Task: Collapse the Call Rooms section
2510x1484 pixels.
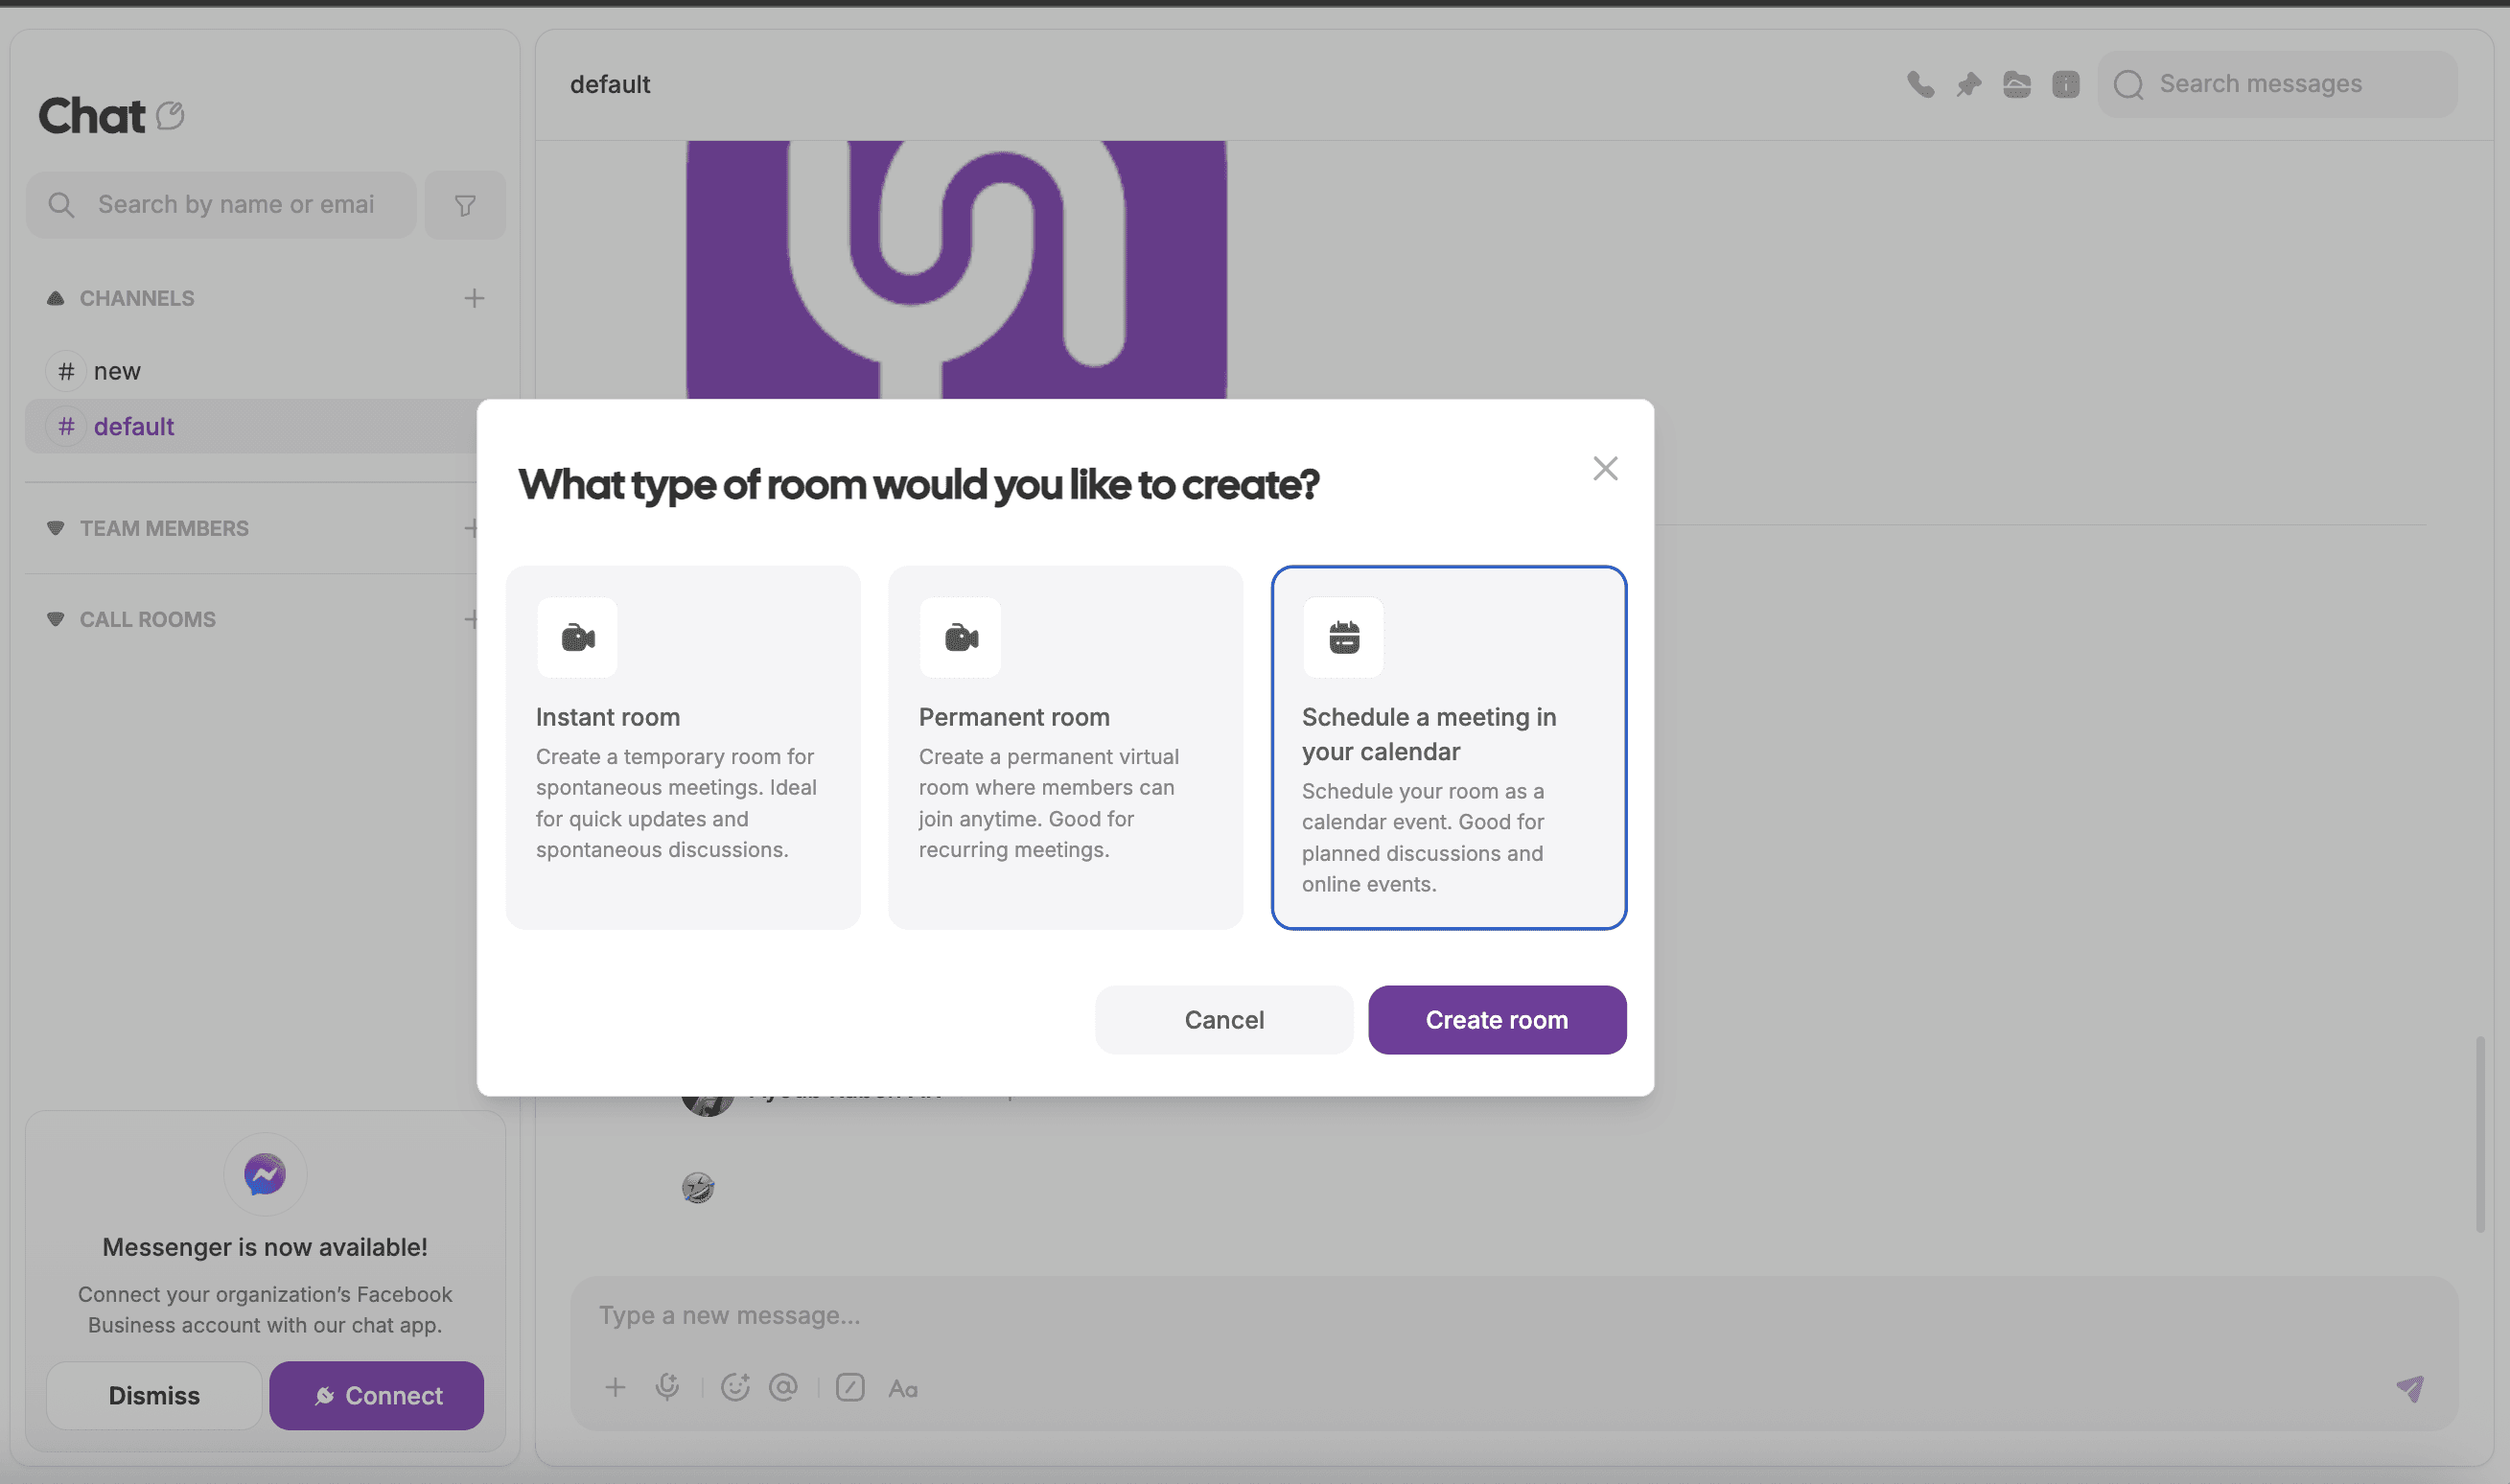Action: tap(56, 619)
